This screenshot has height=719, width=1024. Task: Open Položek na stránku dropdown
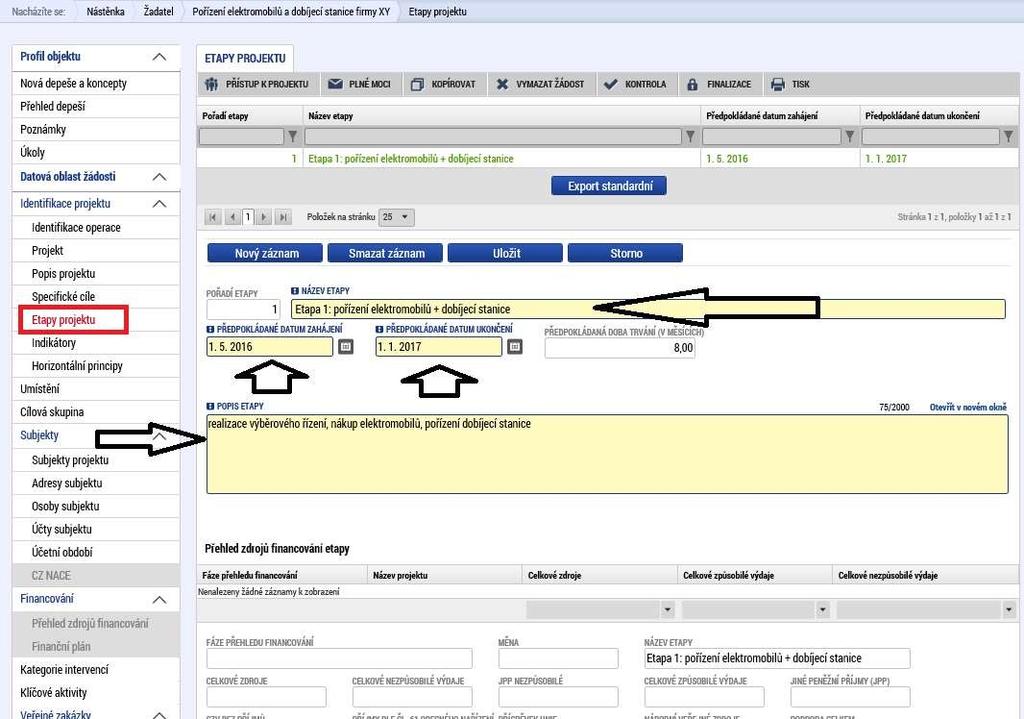(x=396, y=217)
